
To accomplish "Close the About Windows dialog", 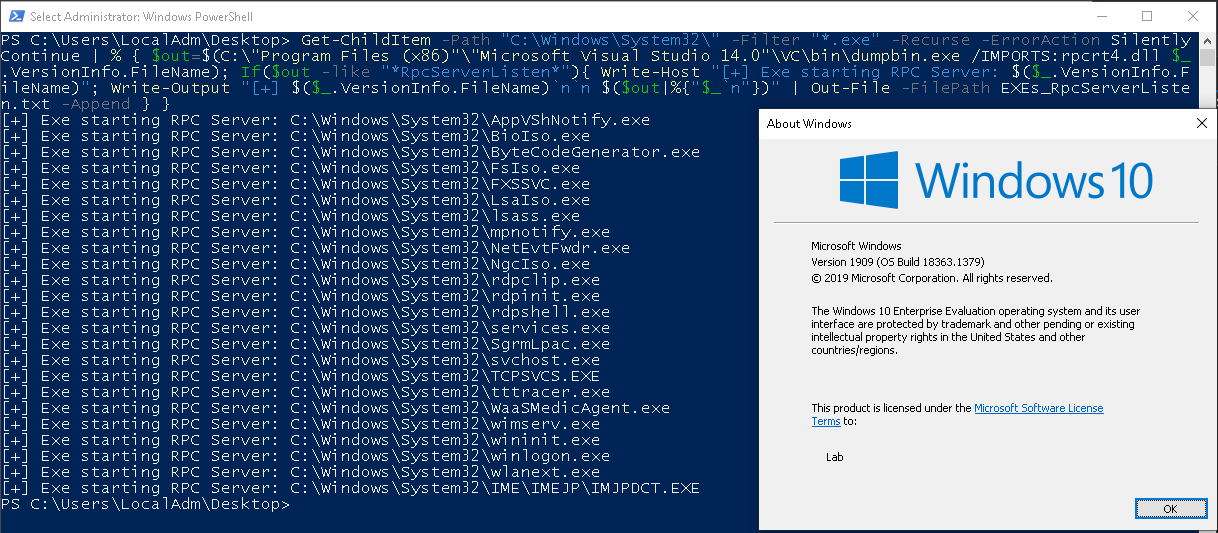I will point(1201,123).
